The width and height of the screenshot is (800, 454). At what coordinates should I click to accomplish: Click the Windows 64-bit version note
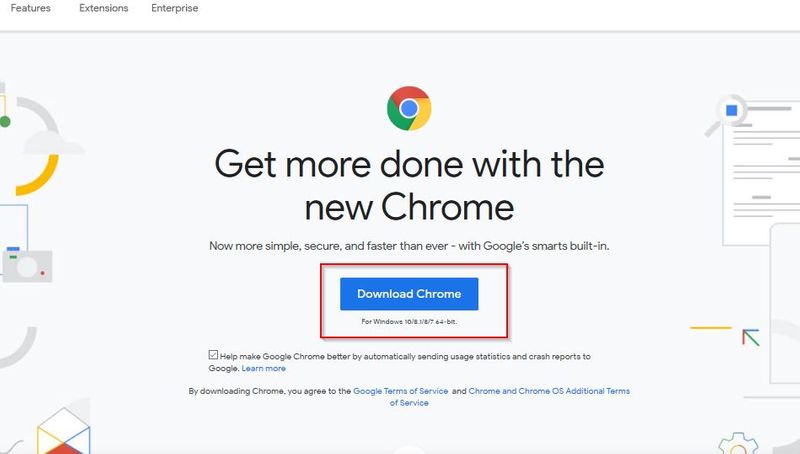409,322
